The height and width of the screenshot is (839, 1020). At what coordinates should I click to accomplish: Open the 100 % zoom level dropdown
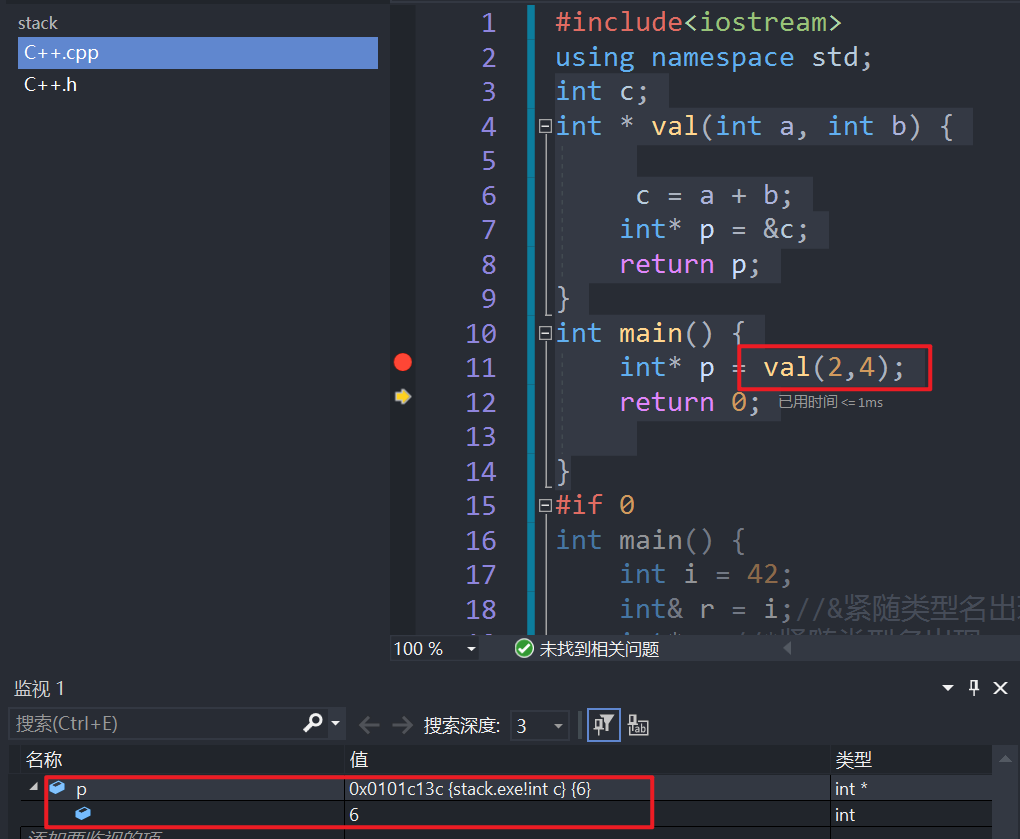(471, 649)
